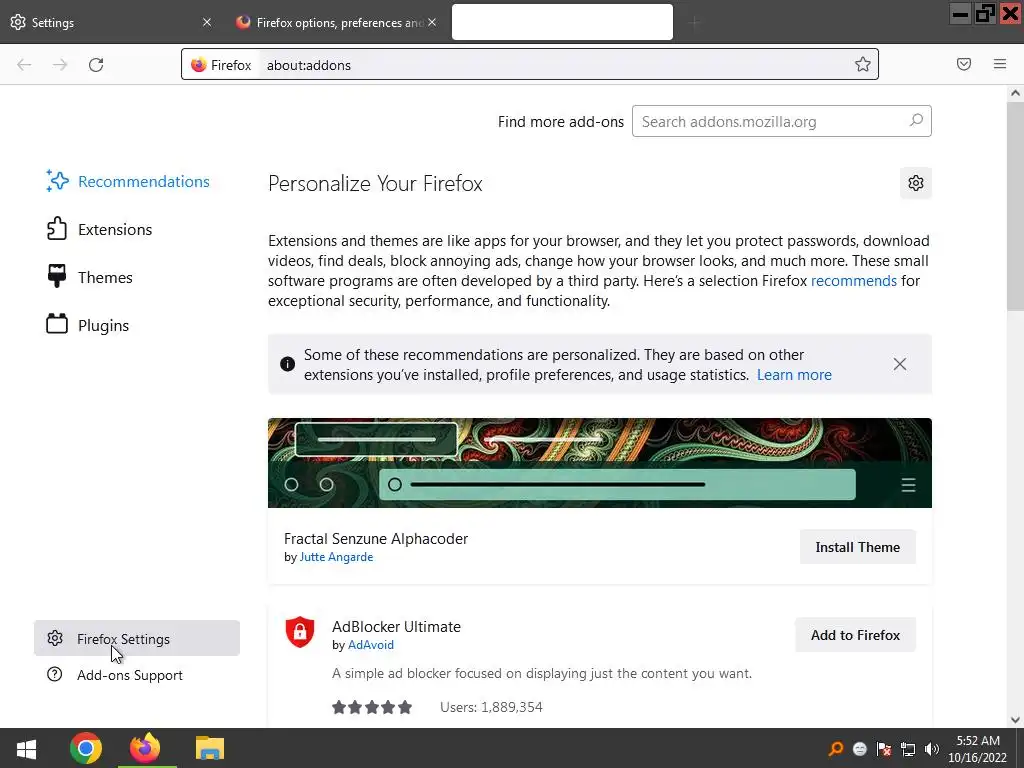Screen dimensions: 1024x768
Task: Click the Users: 1,889,354 text
Action: [x=491, y=707]
